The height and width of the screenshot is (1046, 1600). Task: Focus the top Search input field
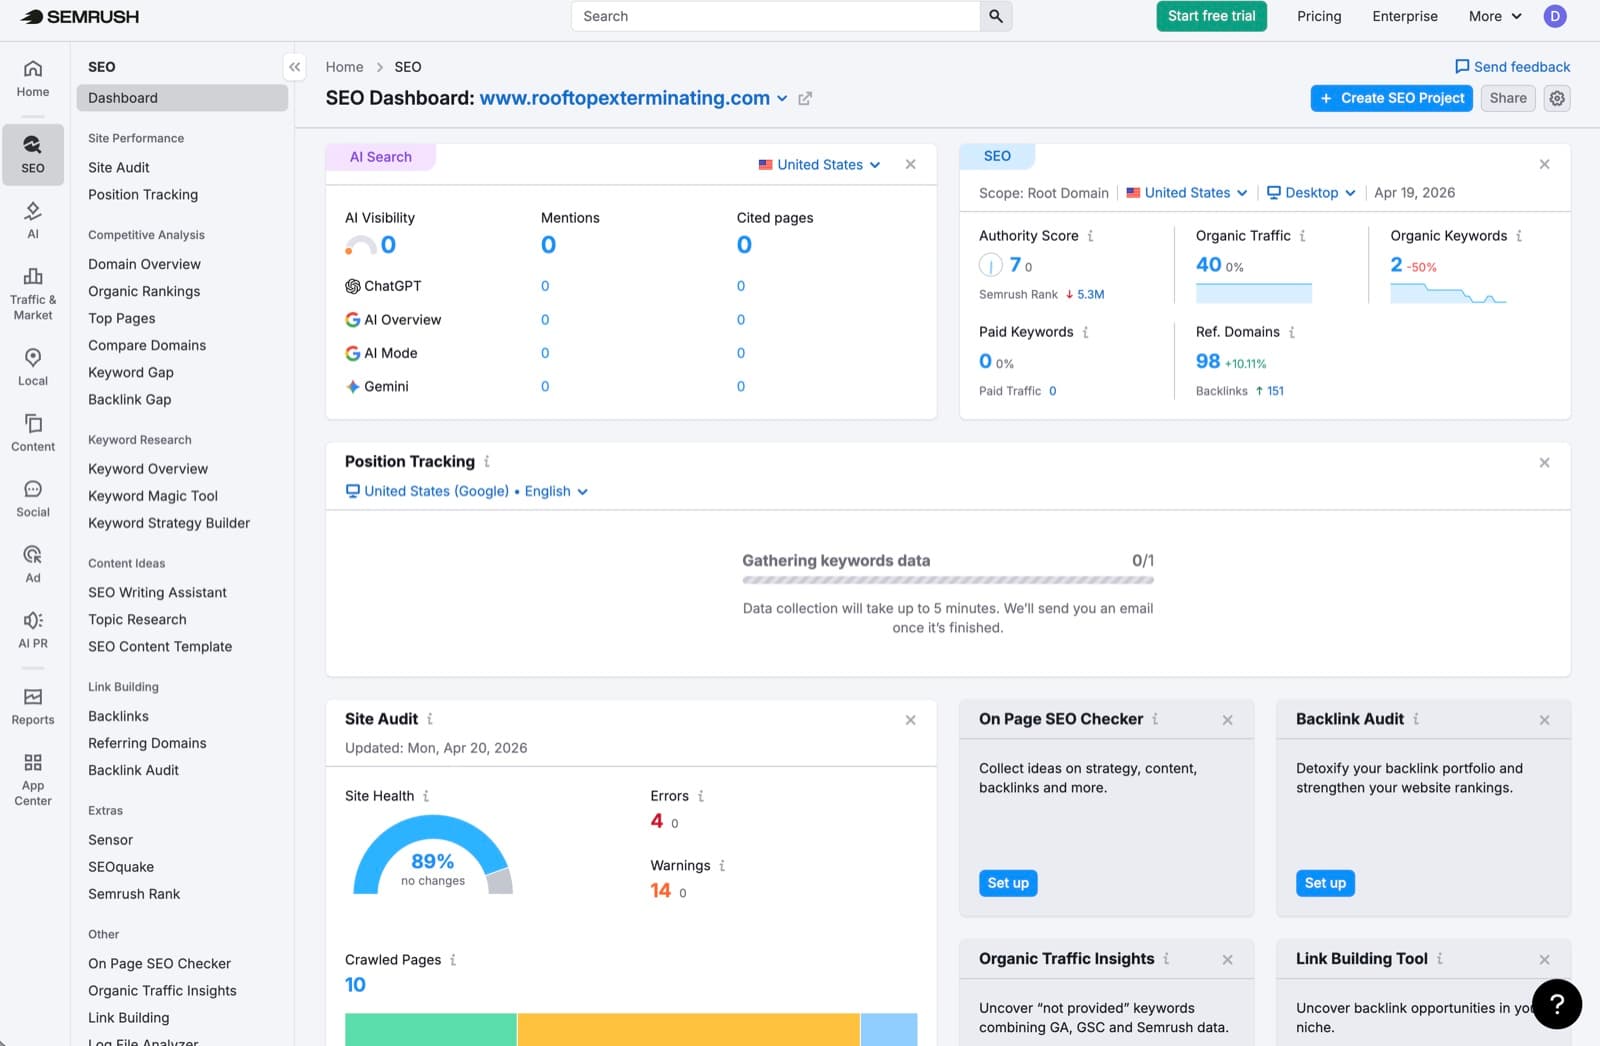pyautogui.click(x=775, y=16)
